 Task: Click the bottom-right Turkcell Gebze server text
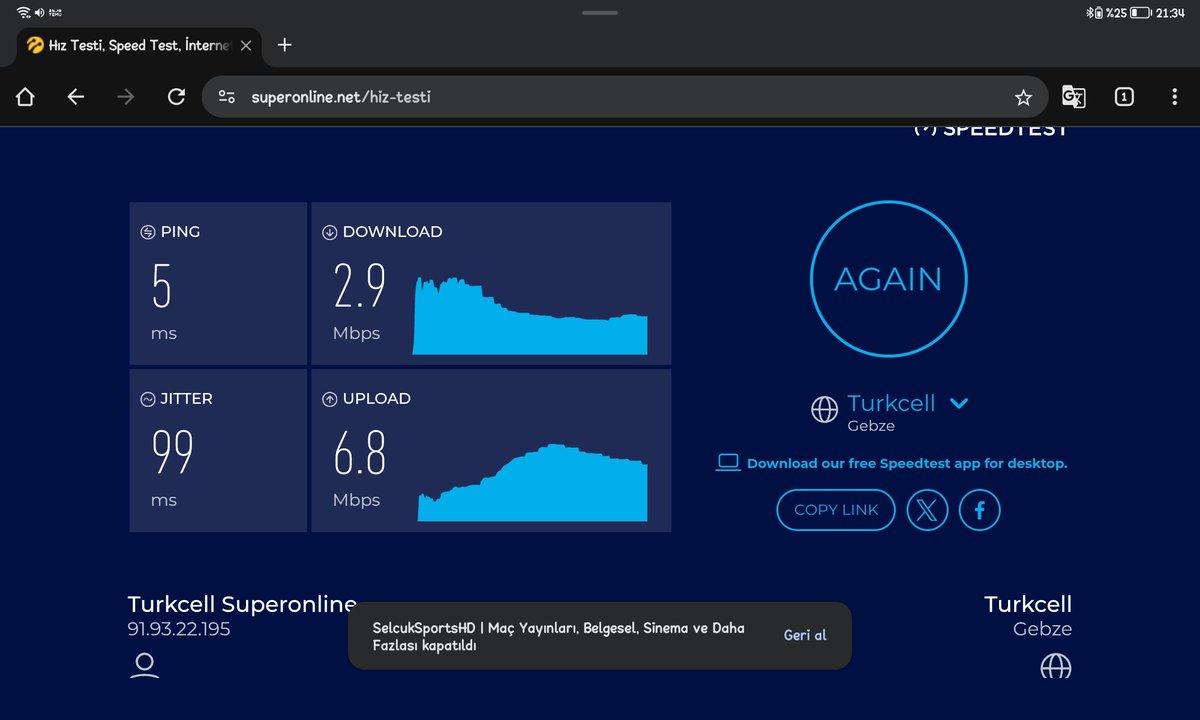point(1028,615)
